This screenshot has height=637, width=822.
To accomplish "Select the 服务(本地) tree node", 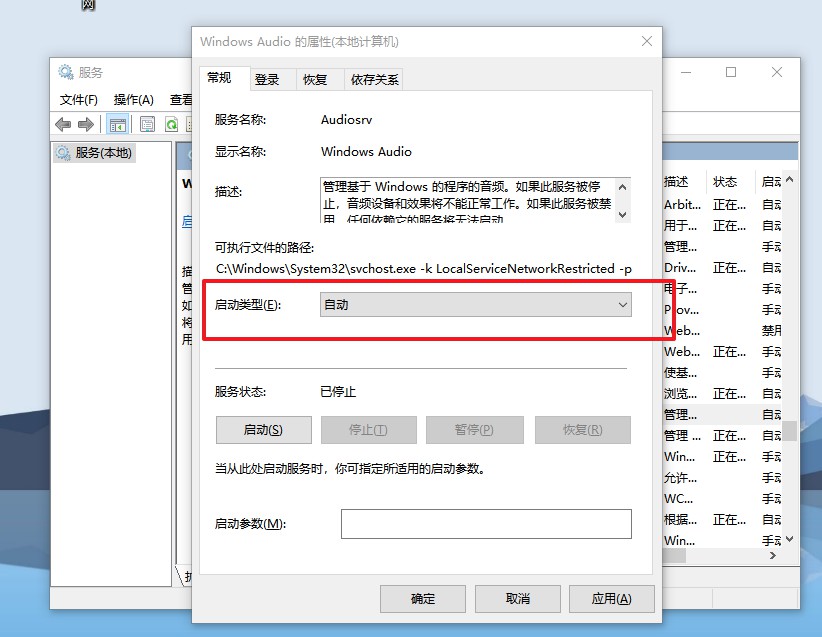I will pos(94,153).
